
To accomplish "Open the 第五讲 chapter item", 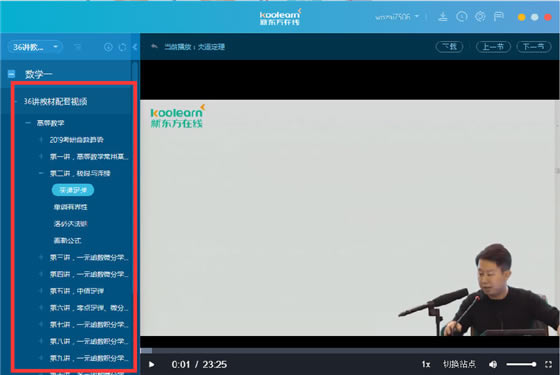I will [77, 291].
